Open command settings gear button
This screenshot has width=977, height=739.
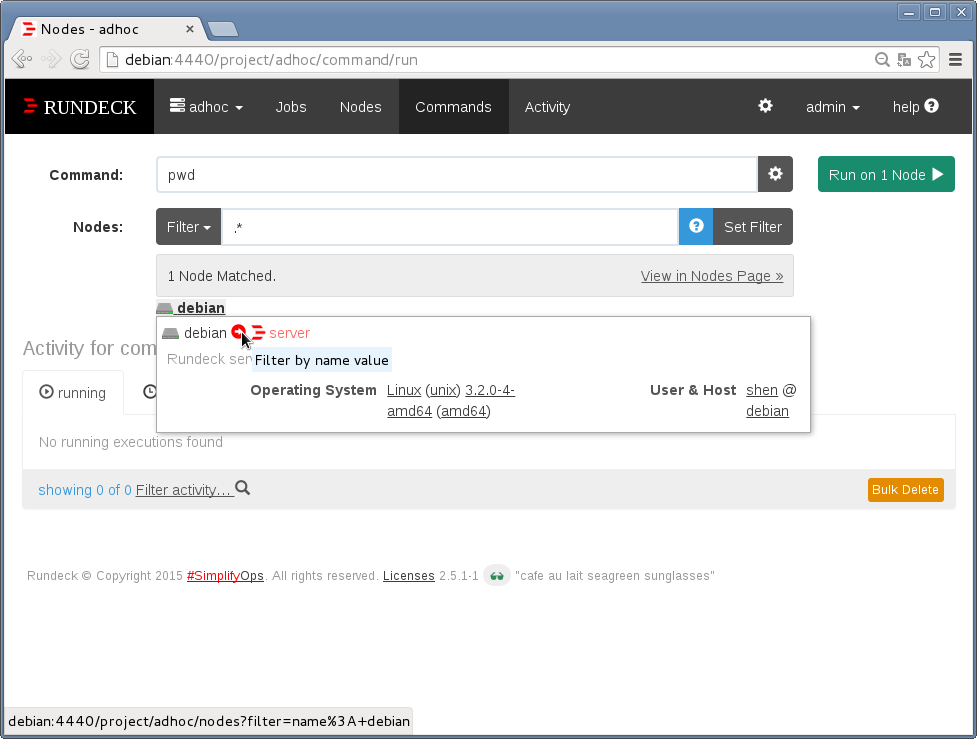775,174
